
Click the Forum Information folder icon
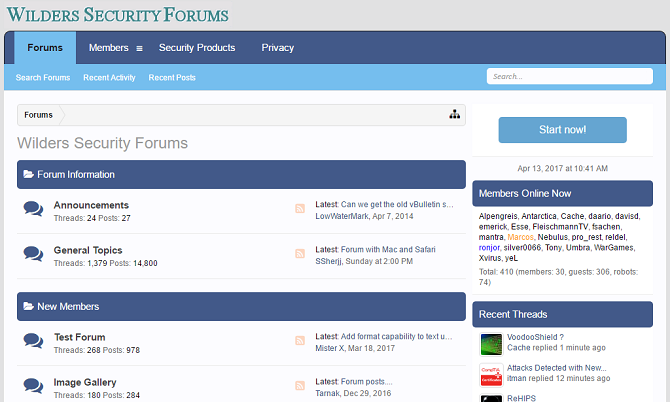point(28,174)
